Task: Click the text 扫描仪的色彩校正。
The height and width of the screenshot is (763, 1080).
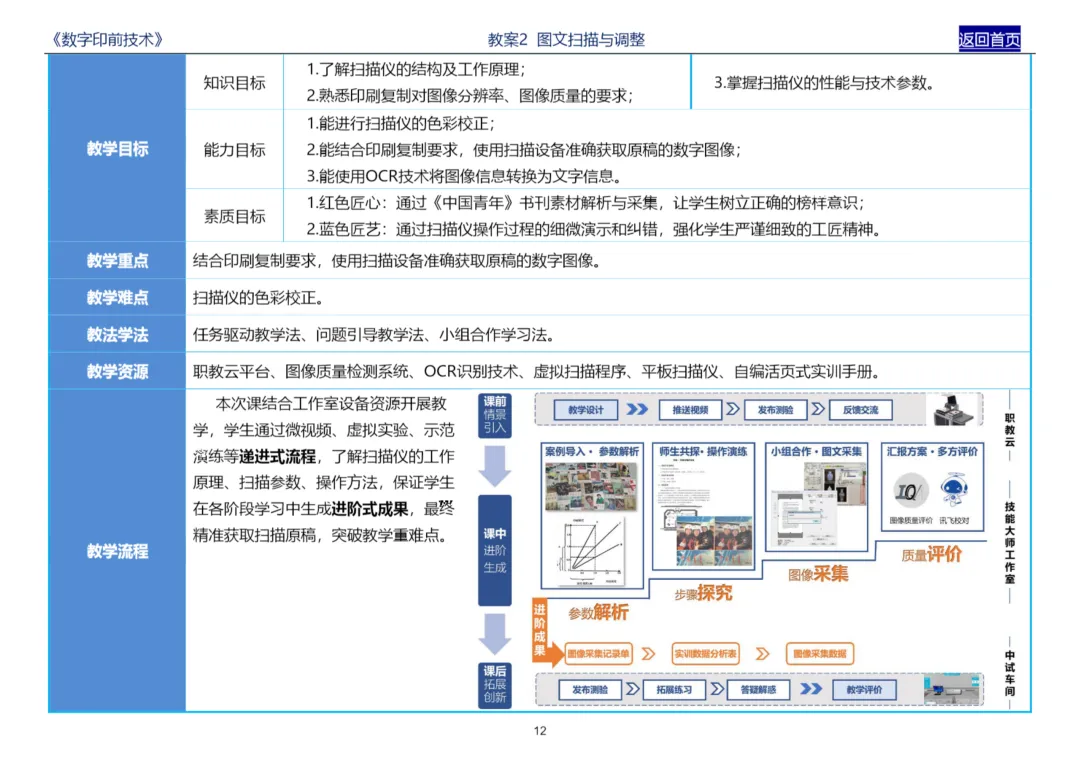Action: click(258, 297)
